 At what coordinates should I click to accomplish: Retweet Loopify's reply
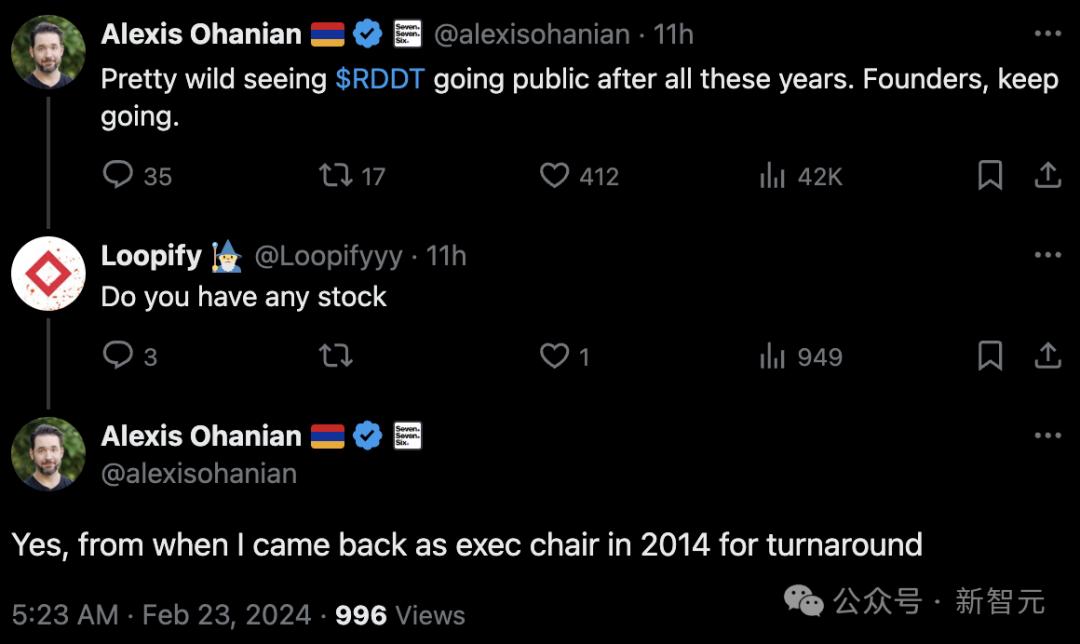pyautogui.click(x=336, y=356)
